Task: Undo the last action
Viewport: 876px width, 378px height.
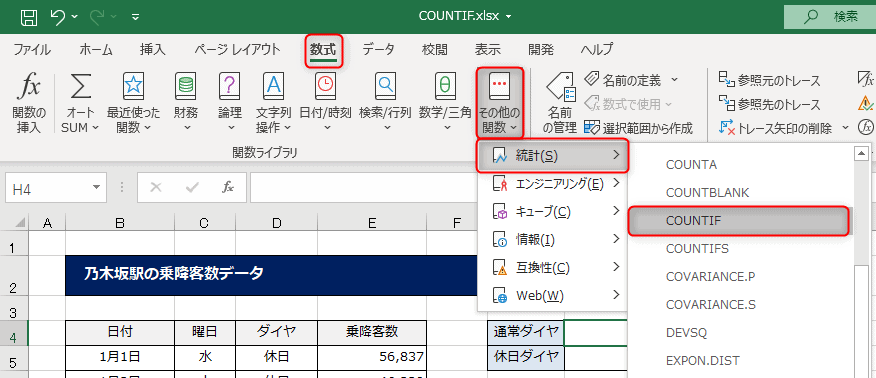Action: coord(58,16)
